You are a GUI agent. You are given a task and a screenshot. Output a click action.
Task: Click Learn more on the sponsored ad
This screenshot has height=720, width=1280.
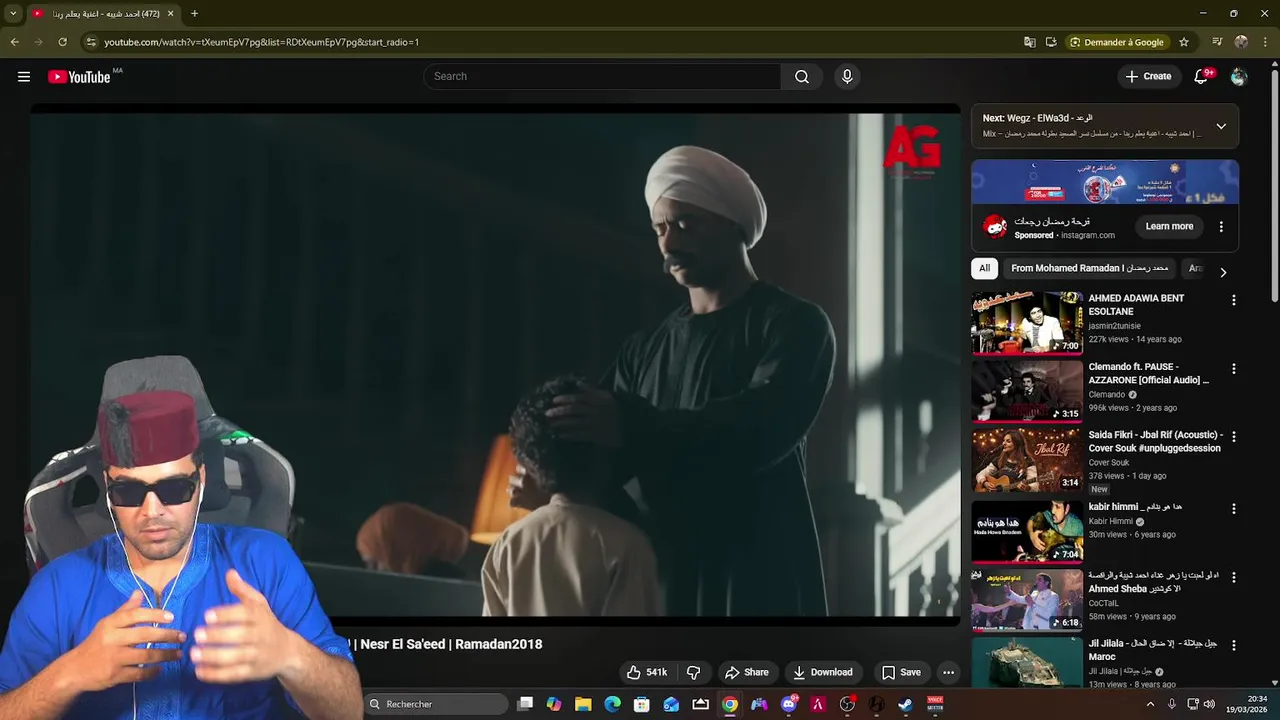click(1169, 227)
